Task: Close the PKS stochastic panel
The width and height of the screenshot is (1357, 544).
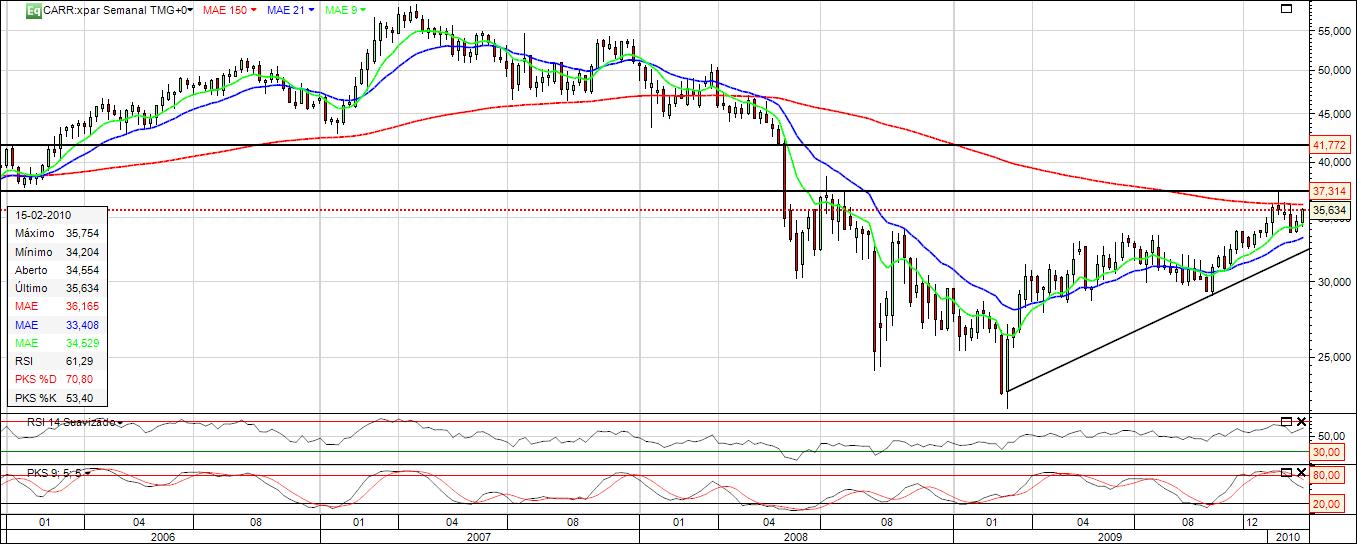Action: click(1301, 472)
